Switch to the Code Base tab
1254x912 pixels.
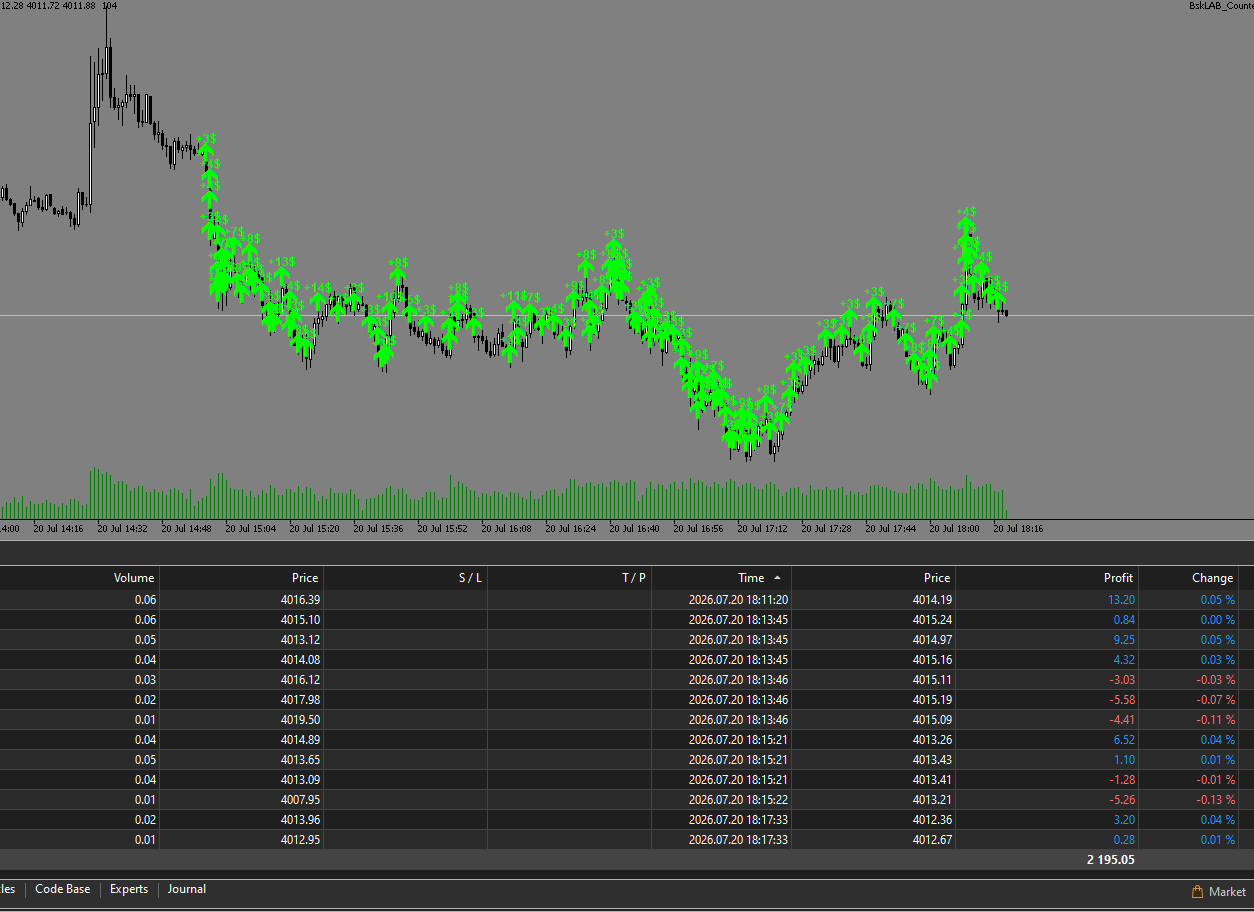[62, 889]
